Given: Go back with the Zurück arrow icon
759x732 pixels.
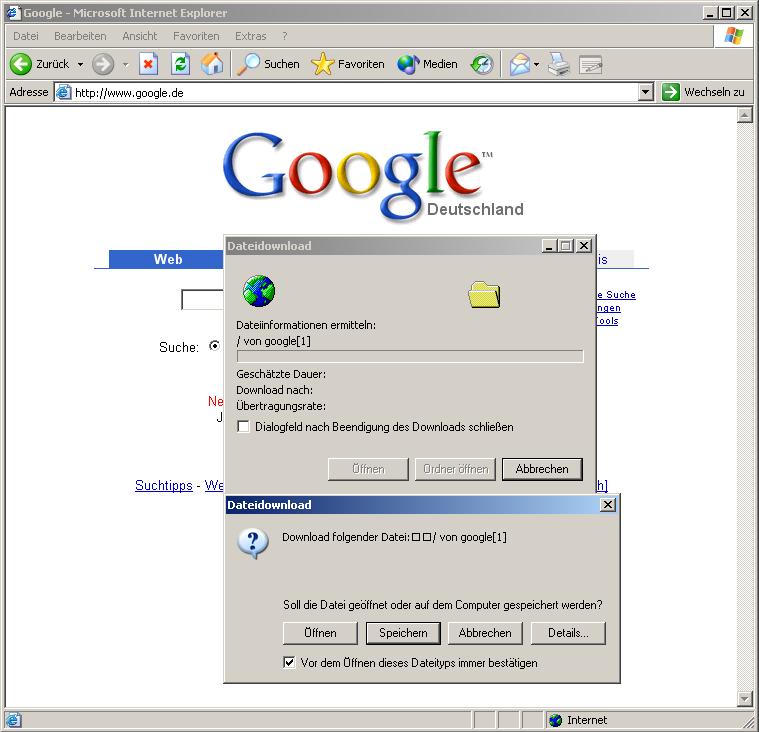Looking at the screenshot, I should point(21,64).
